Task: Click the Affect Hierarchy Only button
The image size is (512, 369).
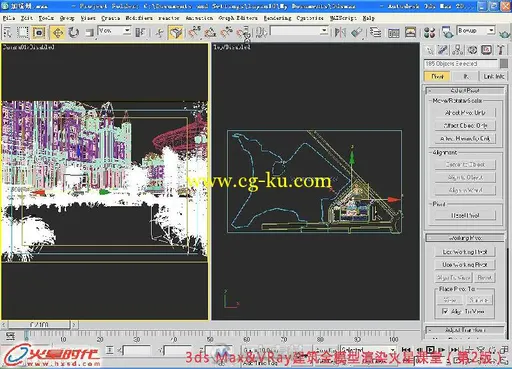Action: tap(465, 139)
